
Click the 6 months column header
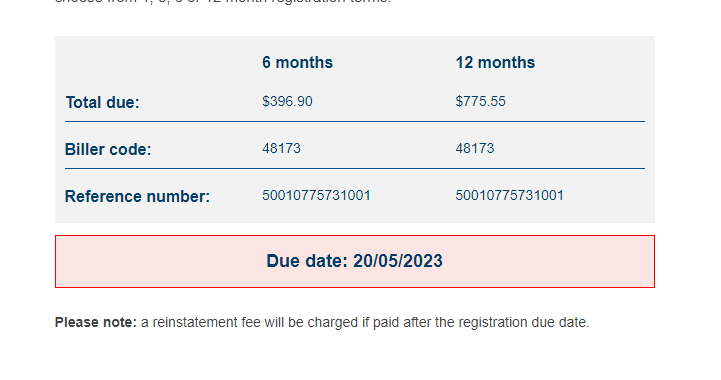pos(297,63)
